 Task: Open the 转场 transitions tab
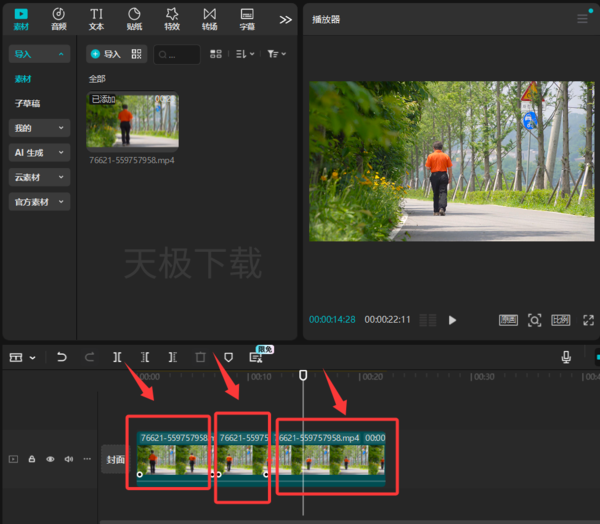click(x=210, y=19)
